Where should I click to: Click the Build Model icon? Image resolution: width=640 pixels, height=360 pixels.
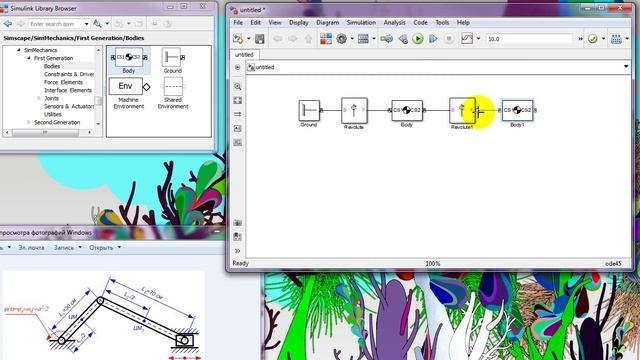(616, 39)
